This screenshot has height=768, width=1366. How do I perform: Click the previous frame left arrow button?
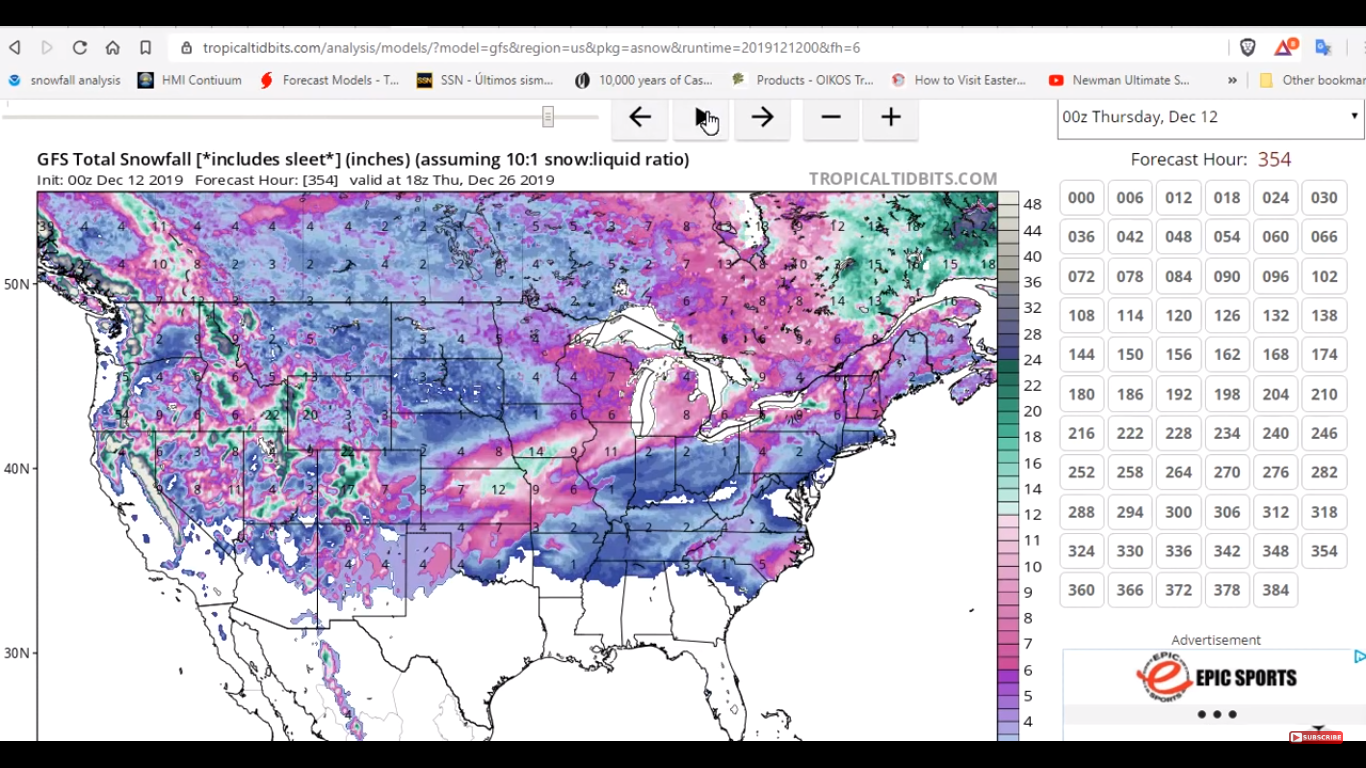(x=640, y=118)
